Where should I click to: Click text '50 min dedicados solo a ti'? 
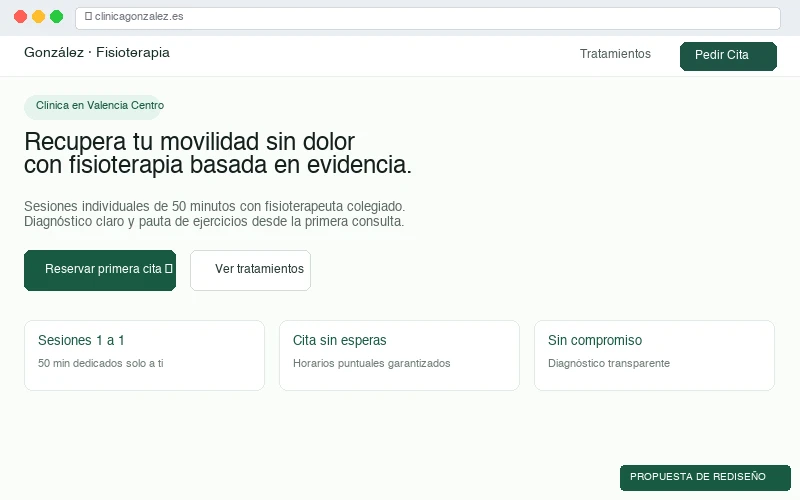tap(101, 363)
